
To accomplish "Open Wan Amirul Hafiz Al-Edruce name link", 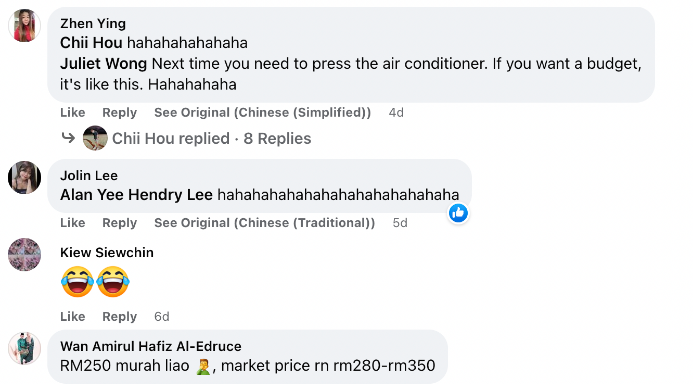I will 151,346.
